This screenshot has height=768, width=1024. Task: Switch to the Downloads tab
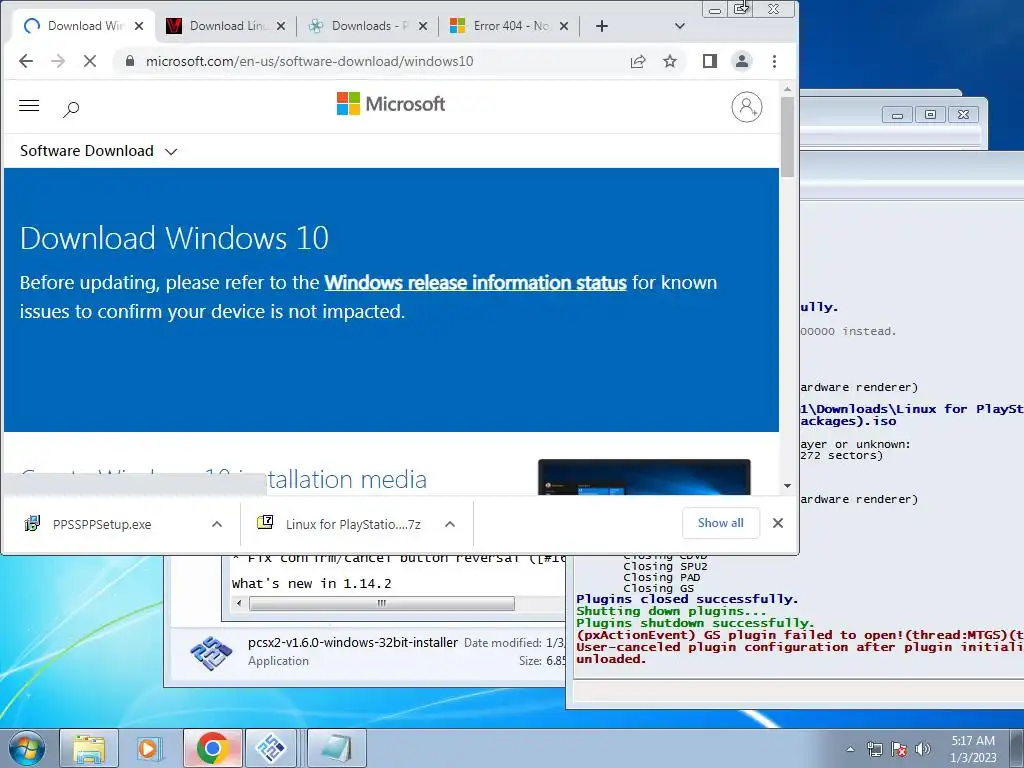click(x=368, y=26)
